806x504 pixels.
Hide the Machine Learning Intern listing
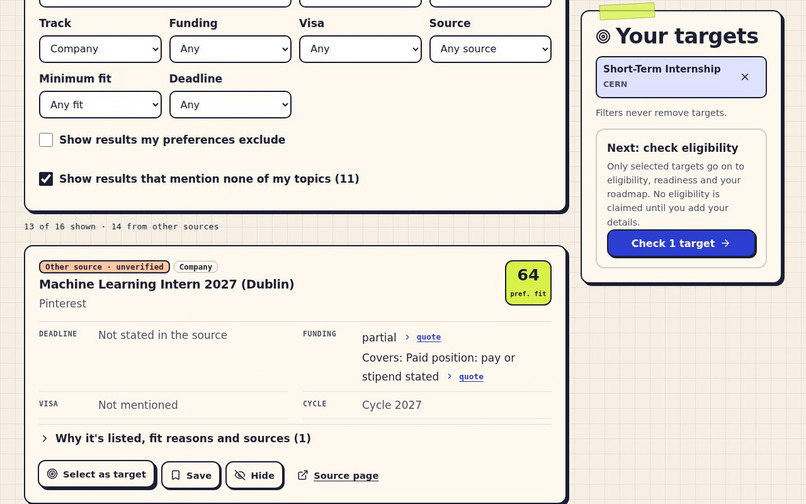[255, 475]
